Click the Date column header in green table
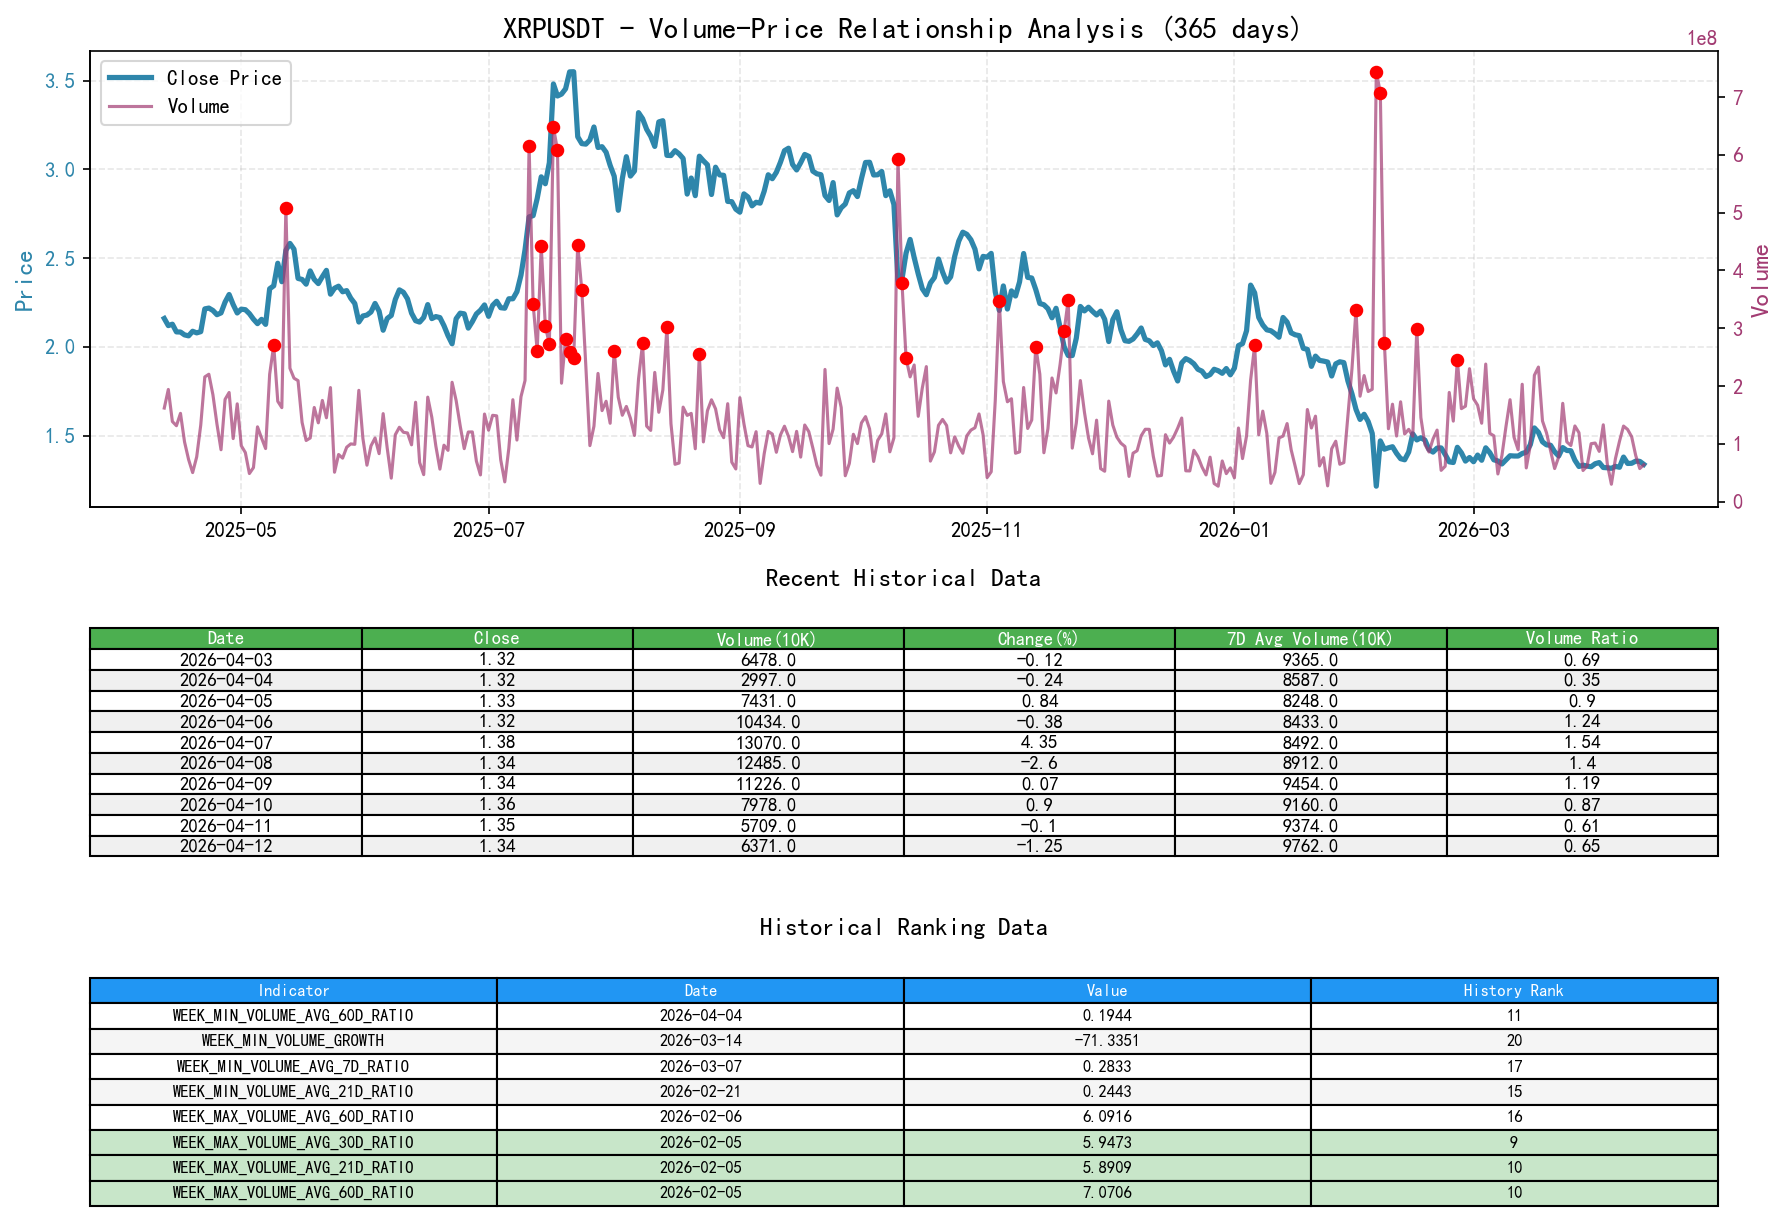This screenshot has width=1787, height=1221. click(226, 638)
